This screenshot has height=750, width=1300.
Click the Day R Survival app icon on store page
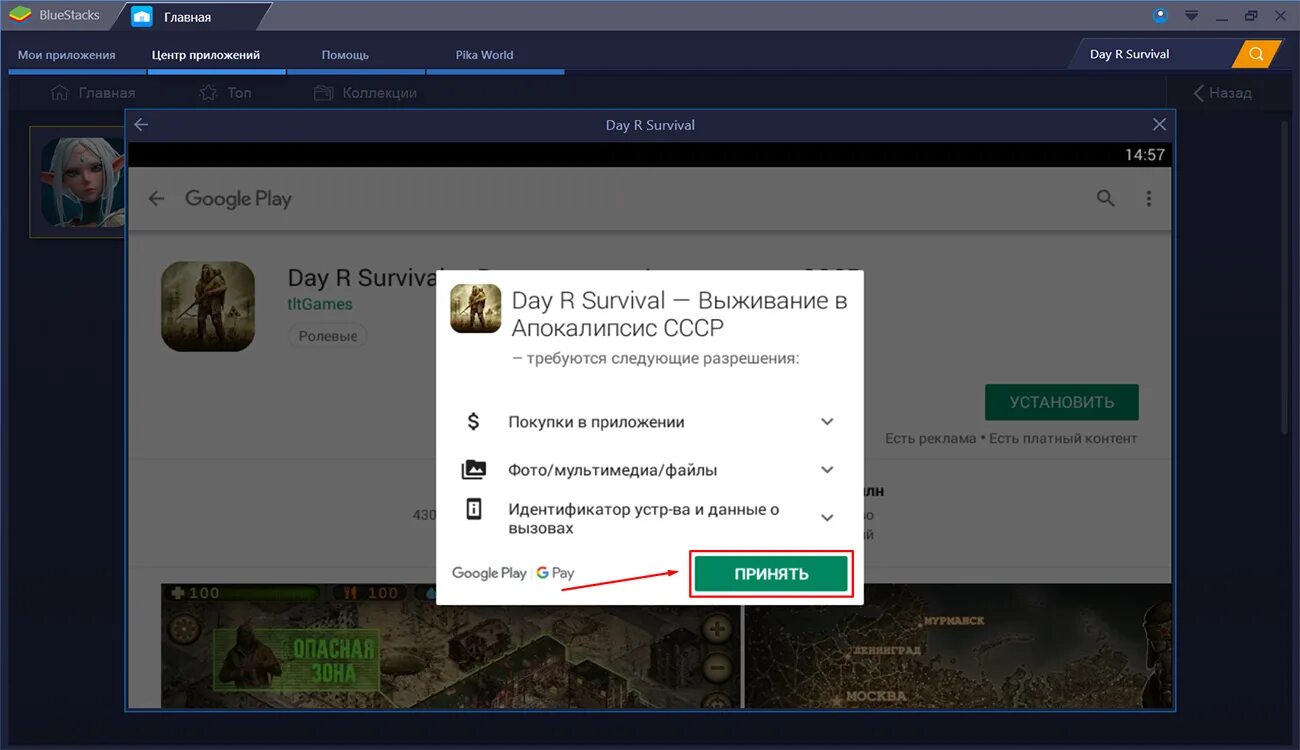(208, 306)
